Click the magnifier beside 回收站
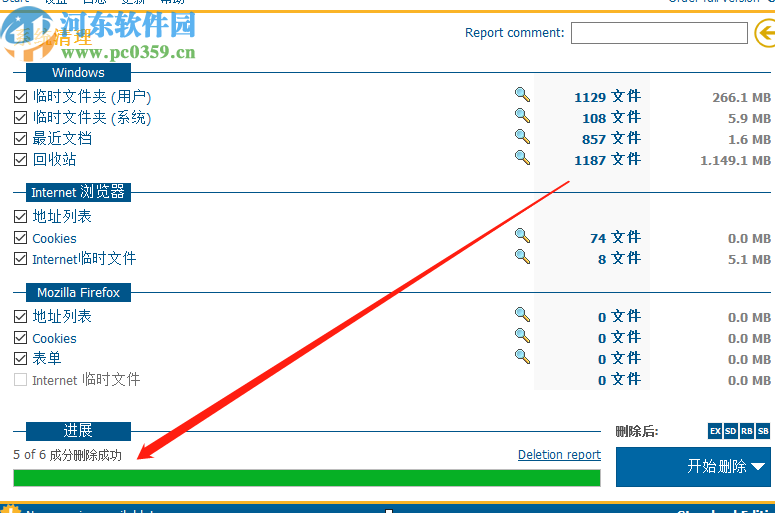This screenshot has width=775, height=513. pyautogui.click(x=522, y=158)
